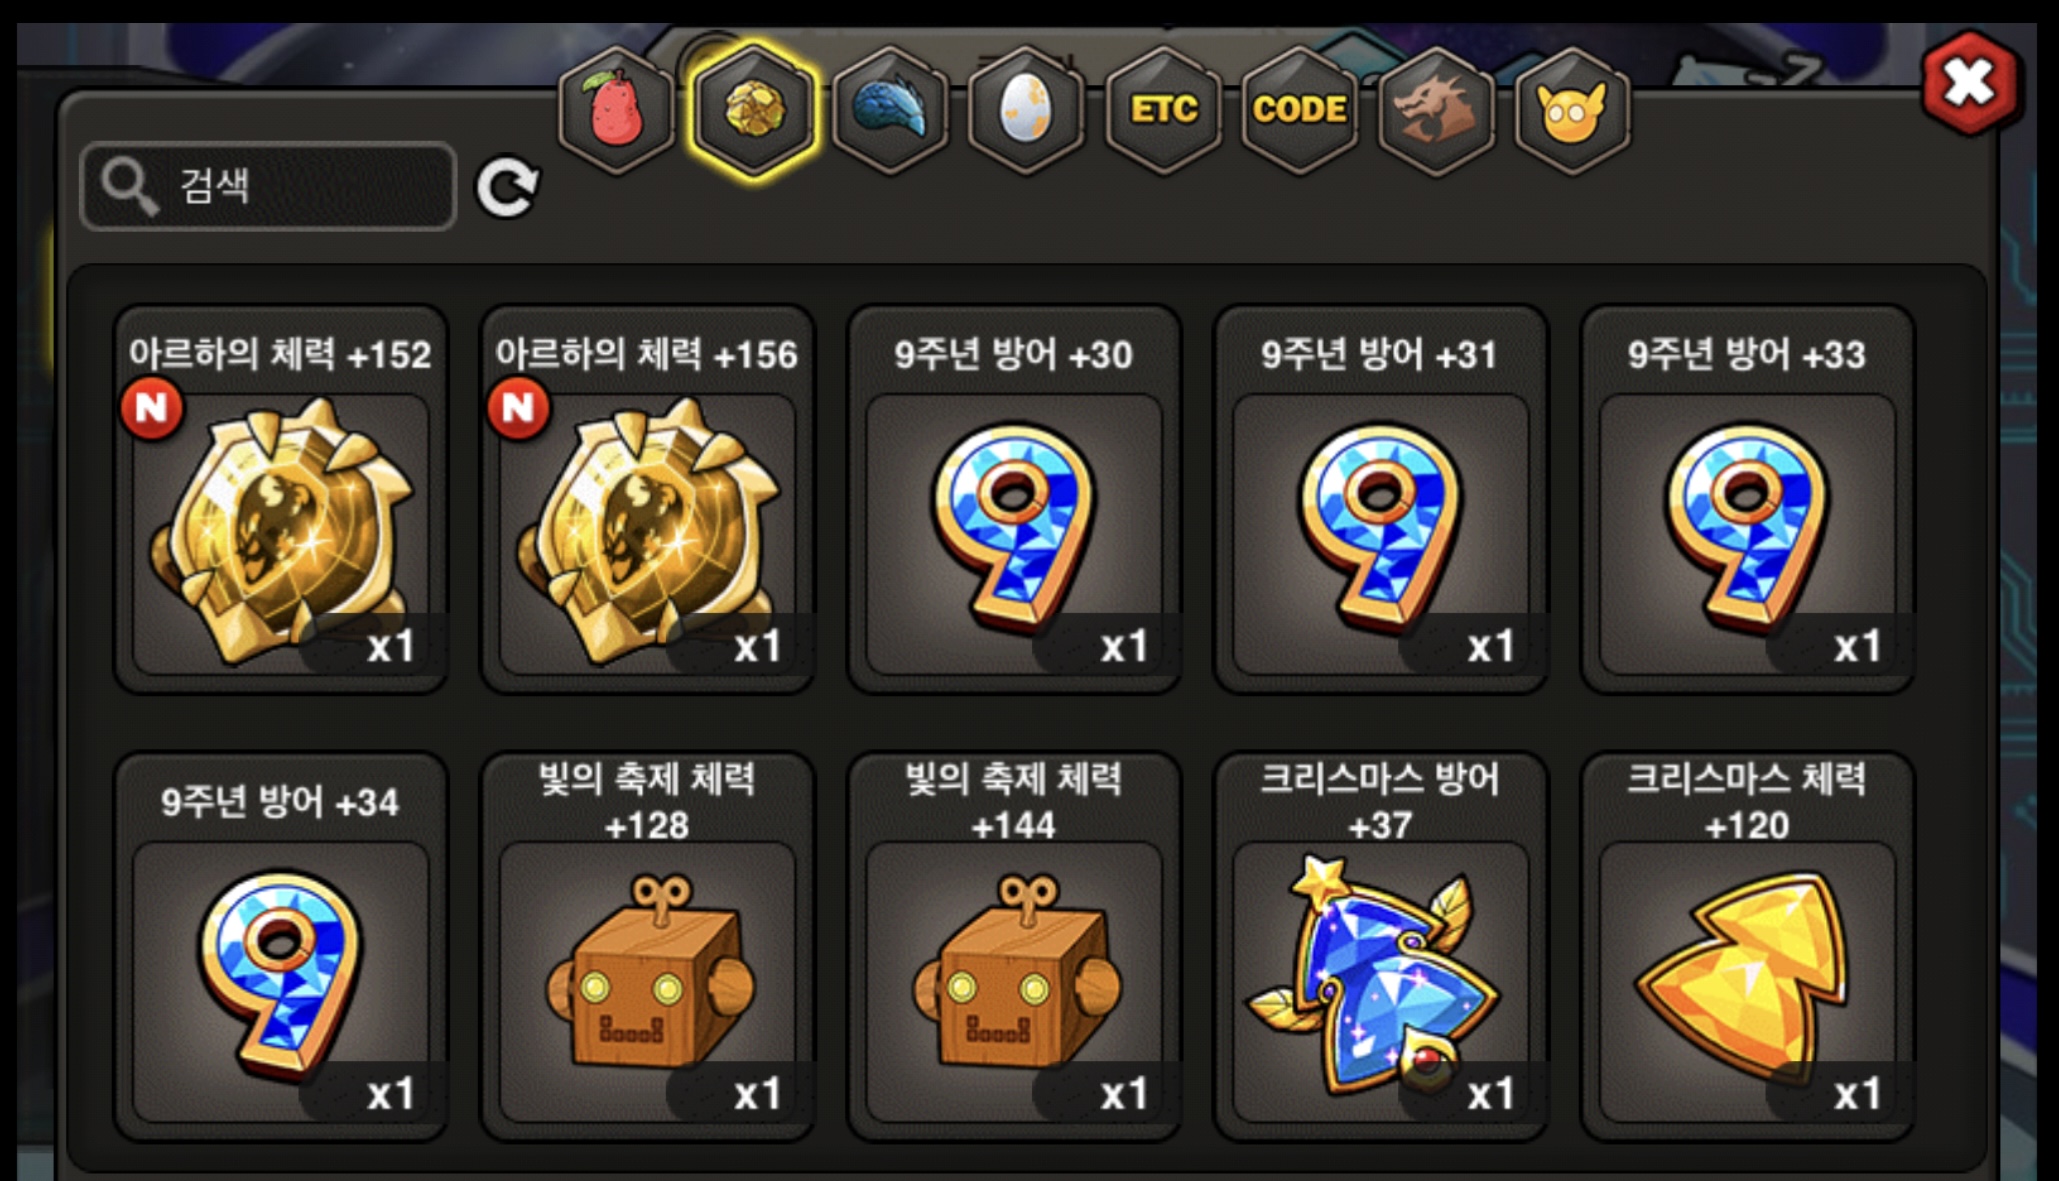
Task: Select 빛의 축제 체력 +128 robot item
Action: point(647,946)
